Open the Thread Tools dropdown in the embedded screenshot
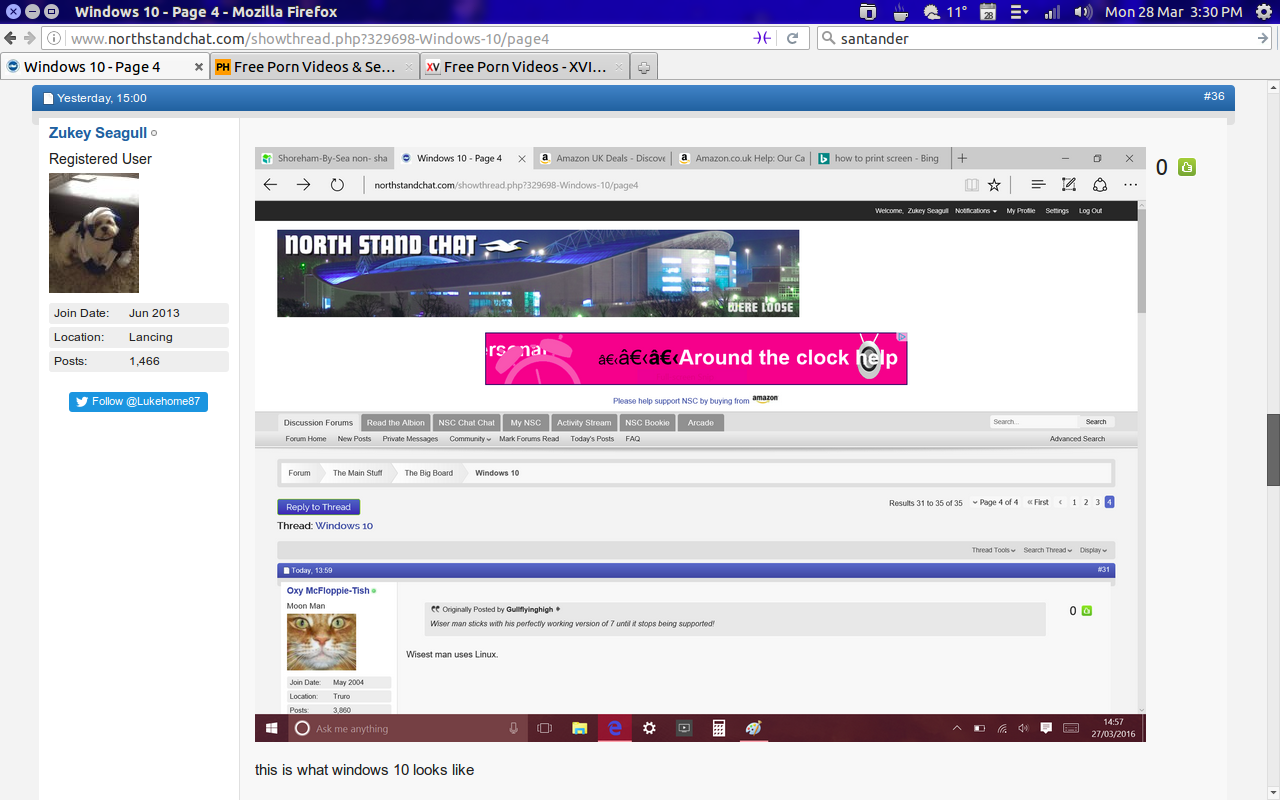This screenshot has width=1280, height=800. (993, 550)
